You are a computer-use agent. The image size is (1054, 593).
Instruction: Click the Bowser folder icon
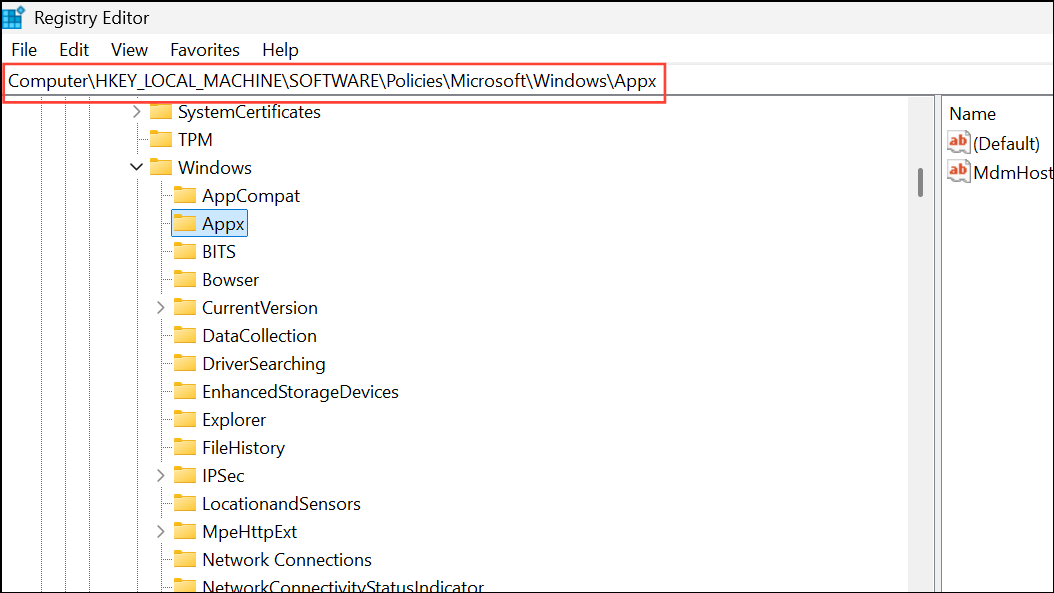(x=185, y=280)
